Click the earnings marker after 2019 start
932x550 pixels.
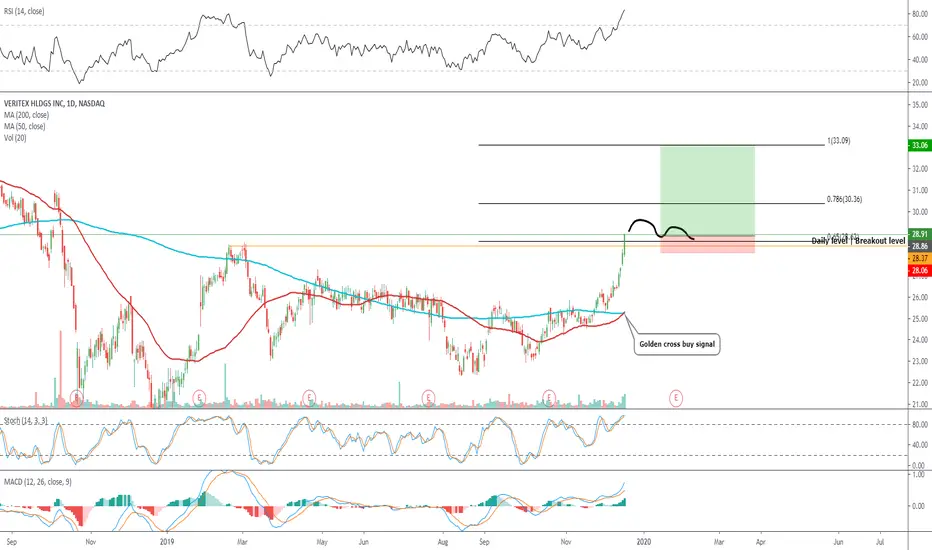(199, 398)
